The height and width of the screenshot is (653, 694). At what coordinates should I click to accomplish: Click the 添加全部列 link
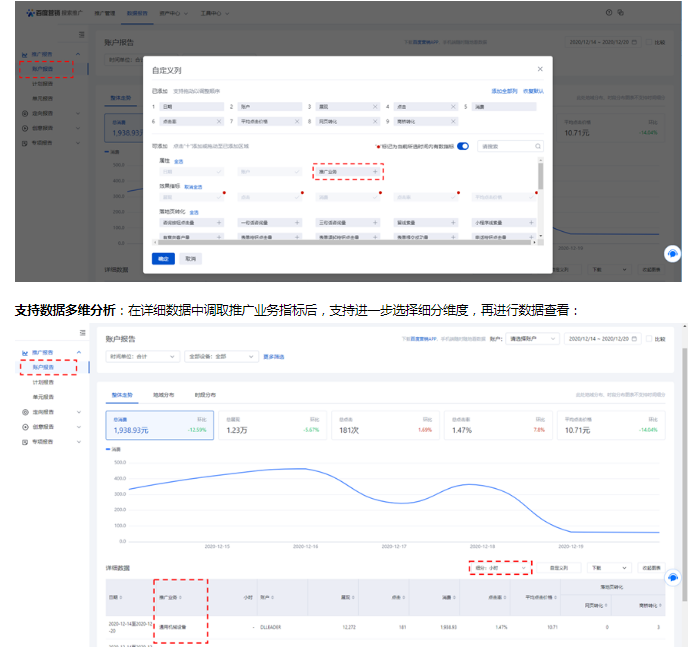pos(504,91)
